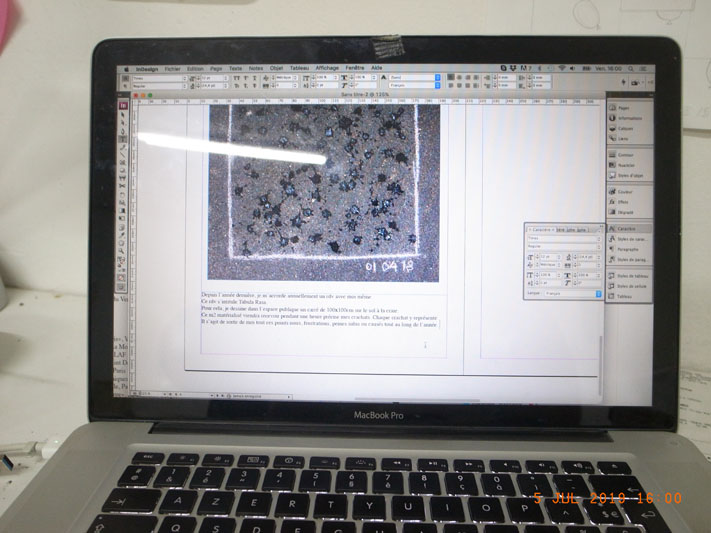Open the Styles de caractère panel
Screen dimensions: 711x533
point(629,239)
